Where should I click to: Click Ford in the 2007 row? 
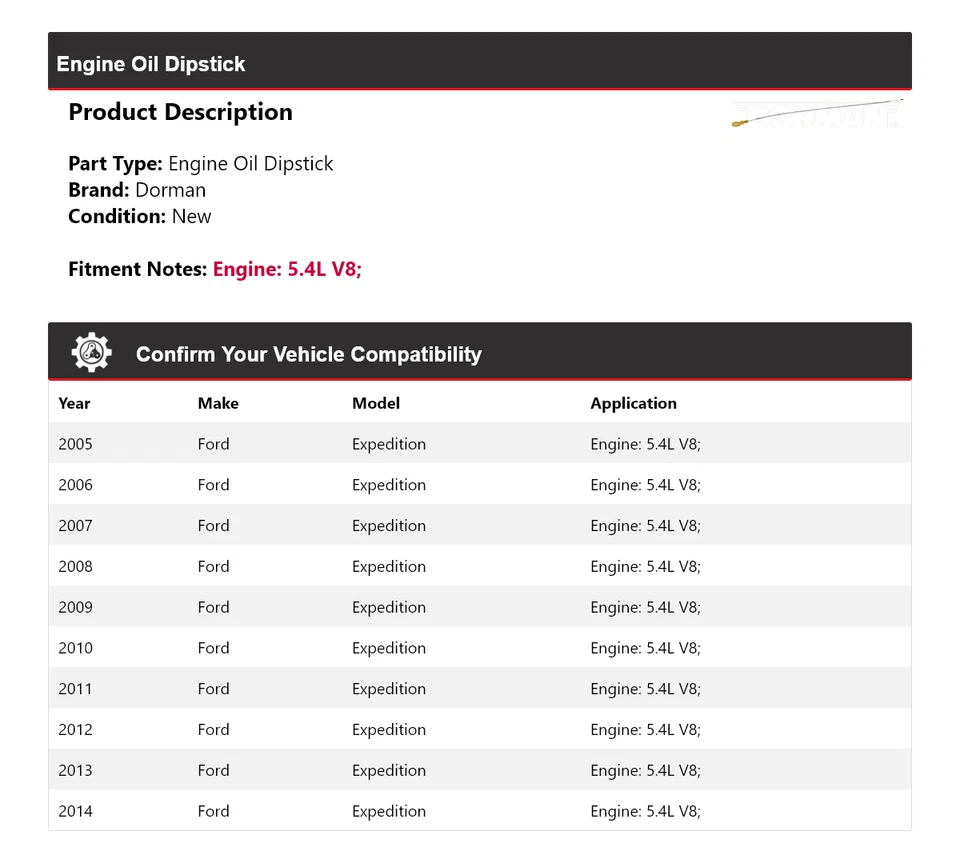pos(214,526)
